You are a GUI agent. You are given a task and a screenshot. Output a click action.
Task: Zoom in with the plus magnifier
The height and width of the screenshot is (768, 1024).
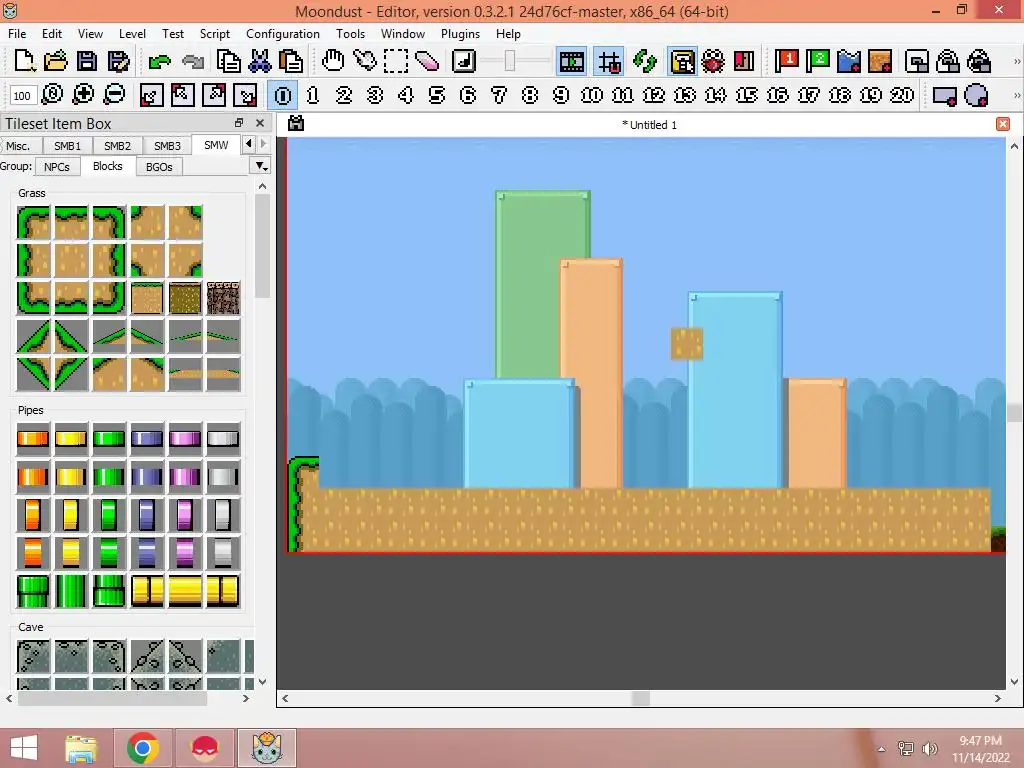pyautogui.click(x=83, y=95)
